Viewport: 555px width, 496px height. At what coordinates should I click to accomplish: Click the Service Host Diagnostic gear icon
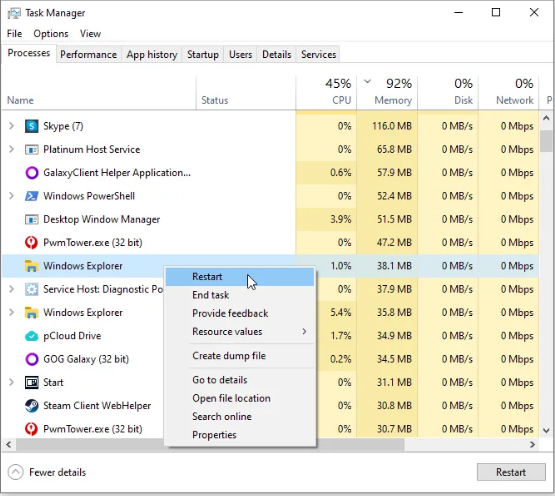[32, 289]
